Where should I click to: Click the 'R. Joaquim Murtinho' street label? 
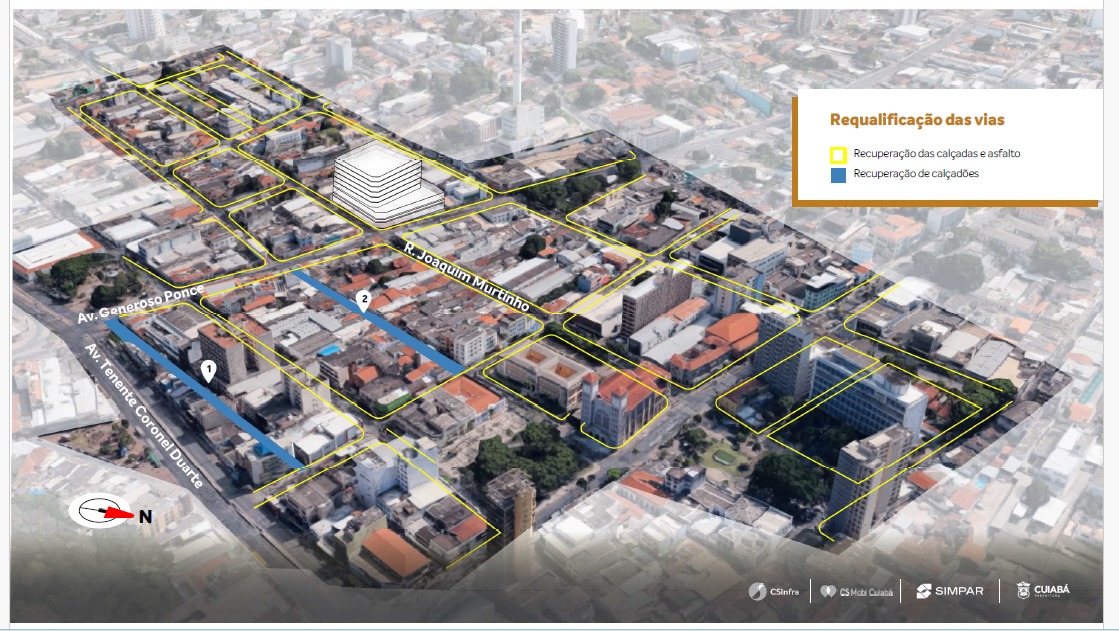(x=467, y=277)
